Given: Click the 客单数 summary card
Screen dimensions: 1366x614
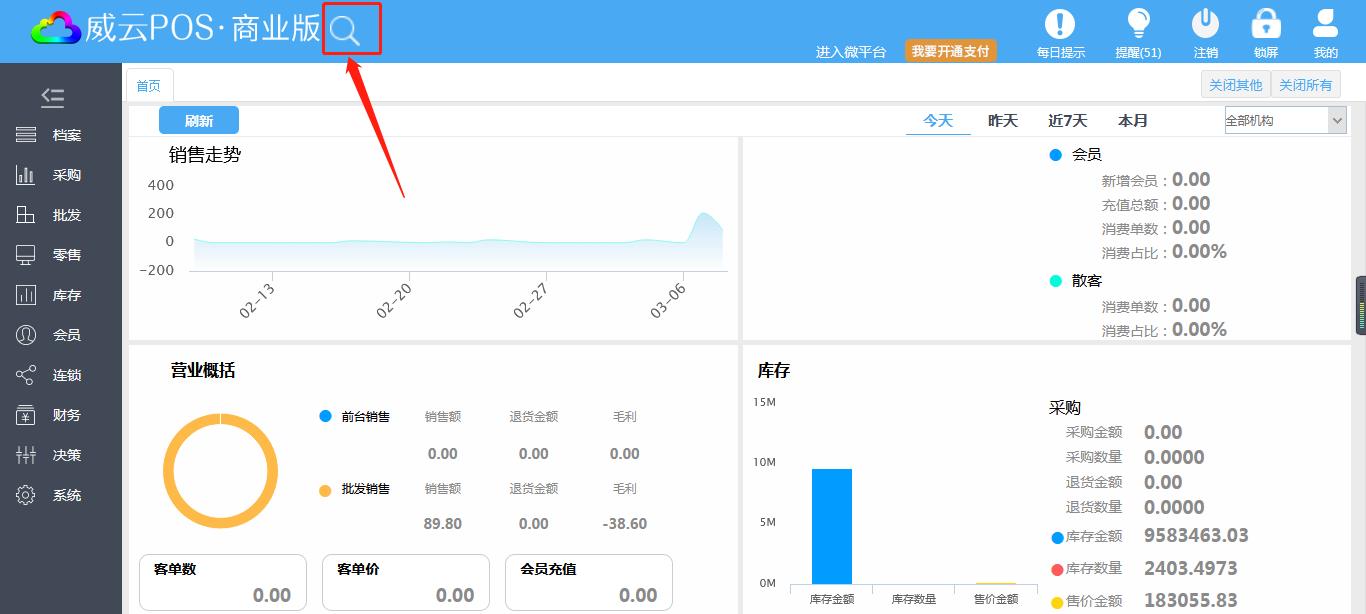Looking at the screenshot, I should point(223,582).
